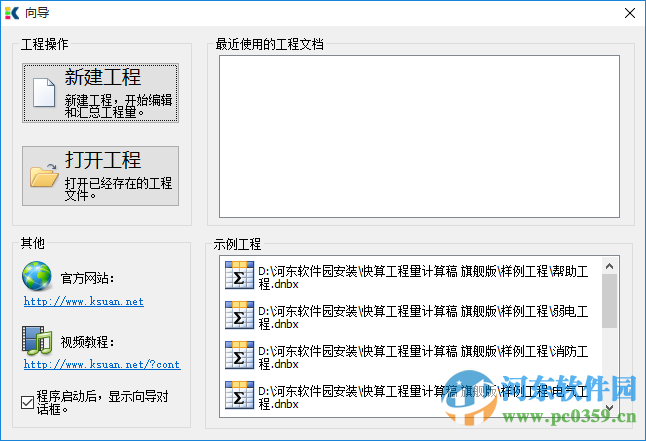This screenshot has height=441, width=646.
Task: Click the 打开工程 button
Action: click(101, 176)
